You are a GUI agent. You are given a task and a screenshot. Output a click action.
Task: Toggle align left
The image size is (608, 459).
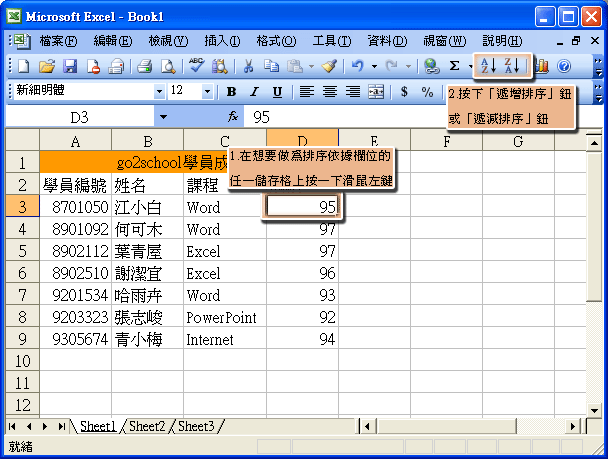click(307, 92)
